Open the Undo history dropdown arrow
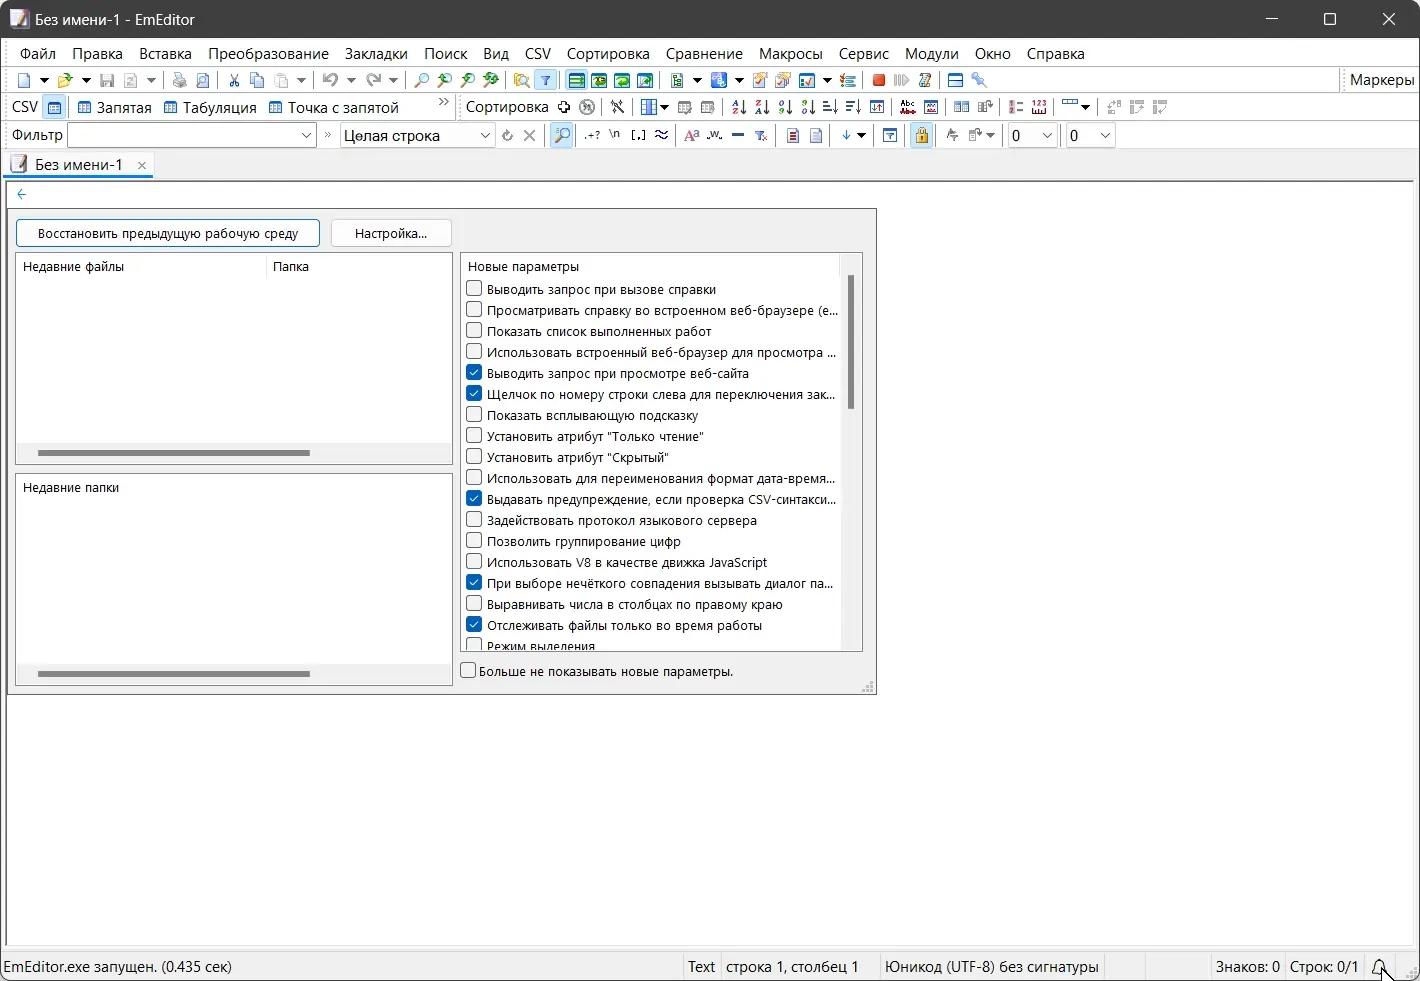 coord(351,80)
